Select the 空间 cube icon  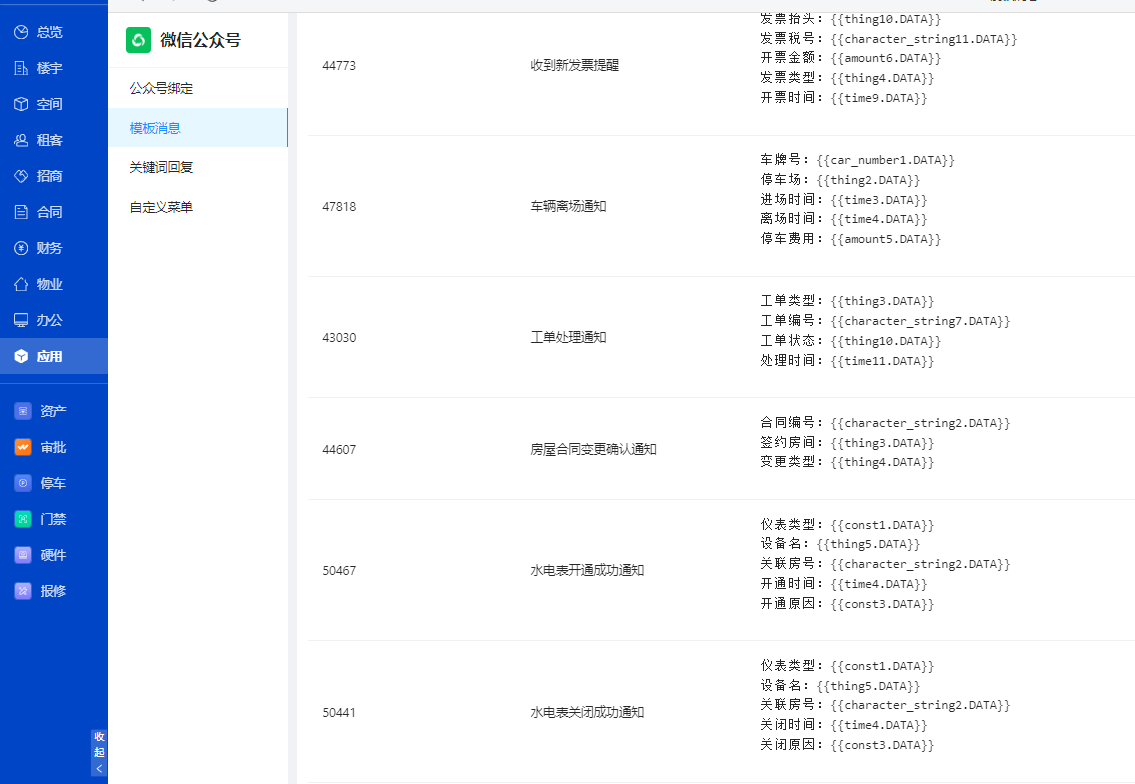pos(21,104)
